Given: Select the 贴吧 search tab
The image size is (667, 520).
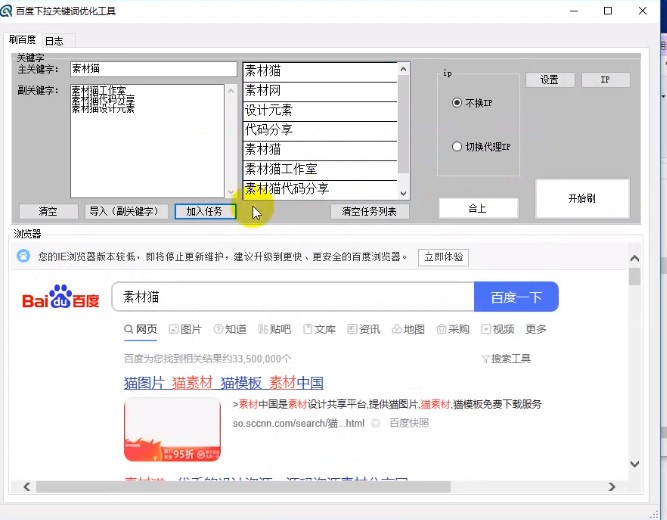Looking at the screenshot, I should pyautogui.click(x=274, y=329).
